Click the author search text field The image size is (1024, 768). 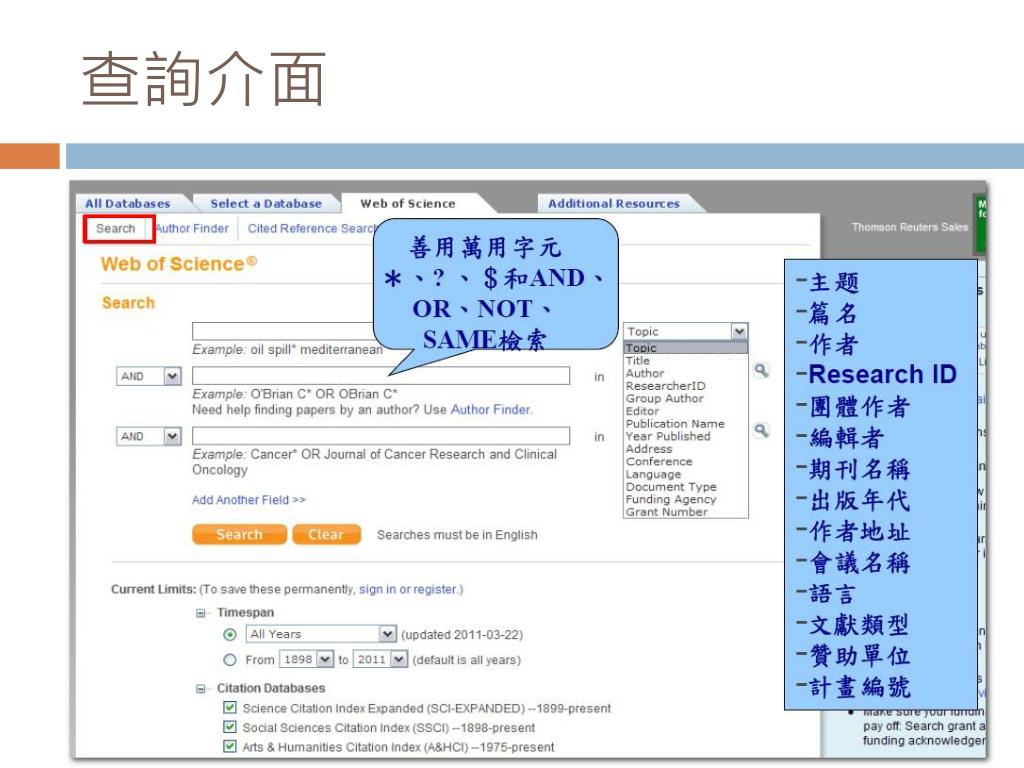[381, 376]
